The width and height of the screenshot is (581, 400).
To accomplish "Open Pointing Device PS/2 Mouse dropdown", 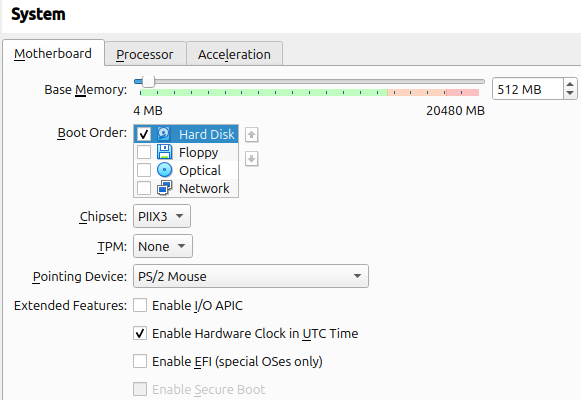I will [x=251, y=276].
